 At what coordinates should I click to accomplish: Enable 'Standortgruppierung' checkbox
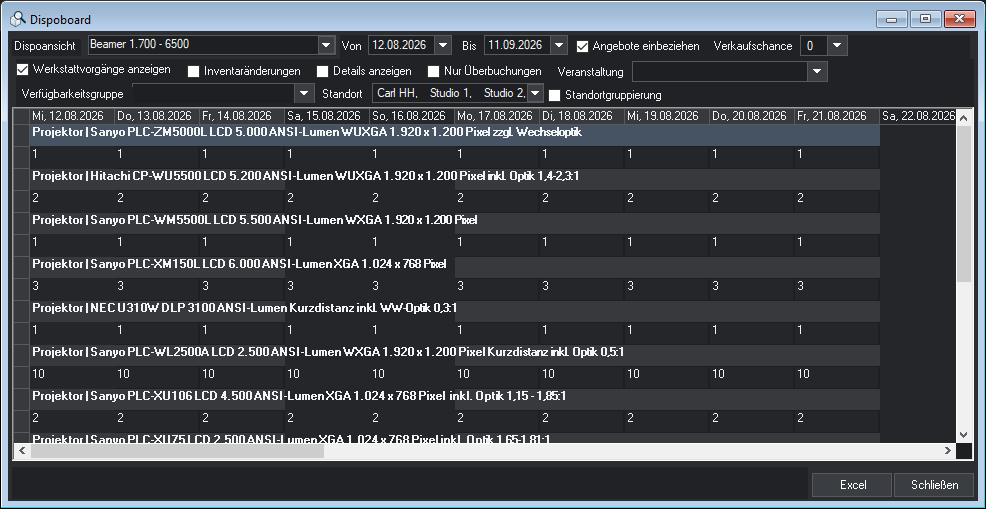click(555, 95)
